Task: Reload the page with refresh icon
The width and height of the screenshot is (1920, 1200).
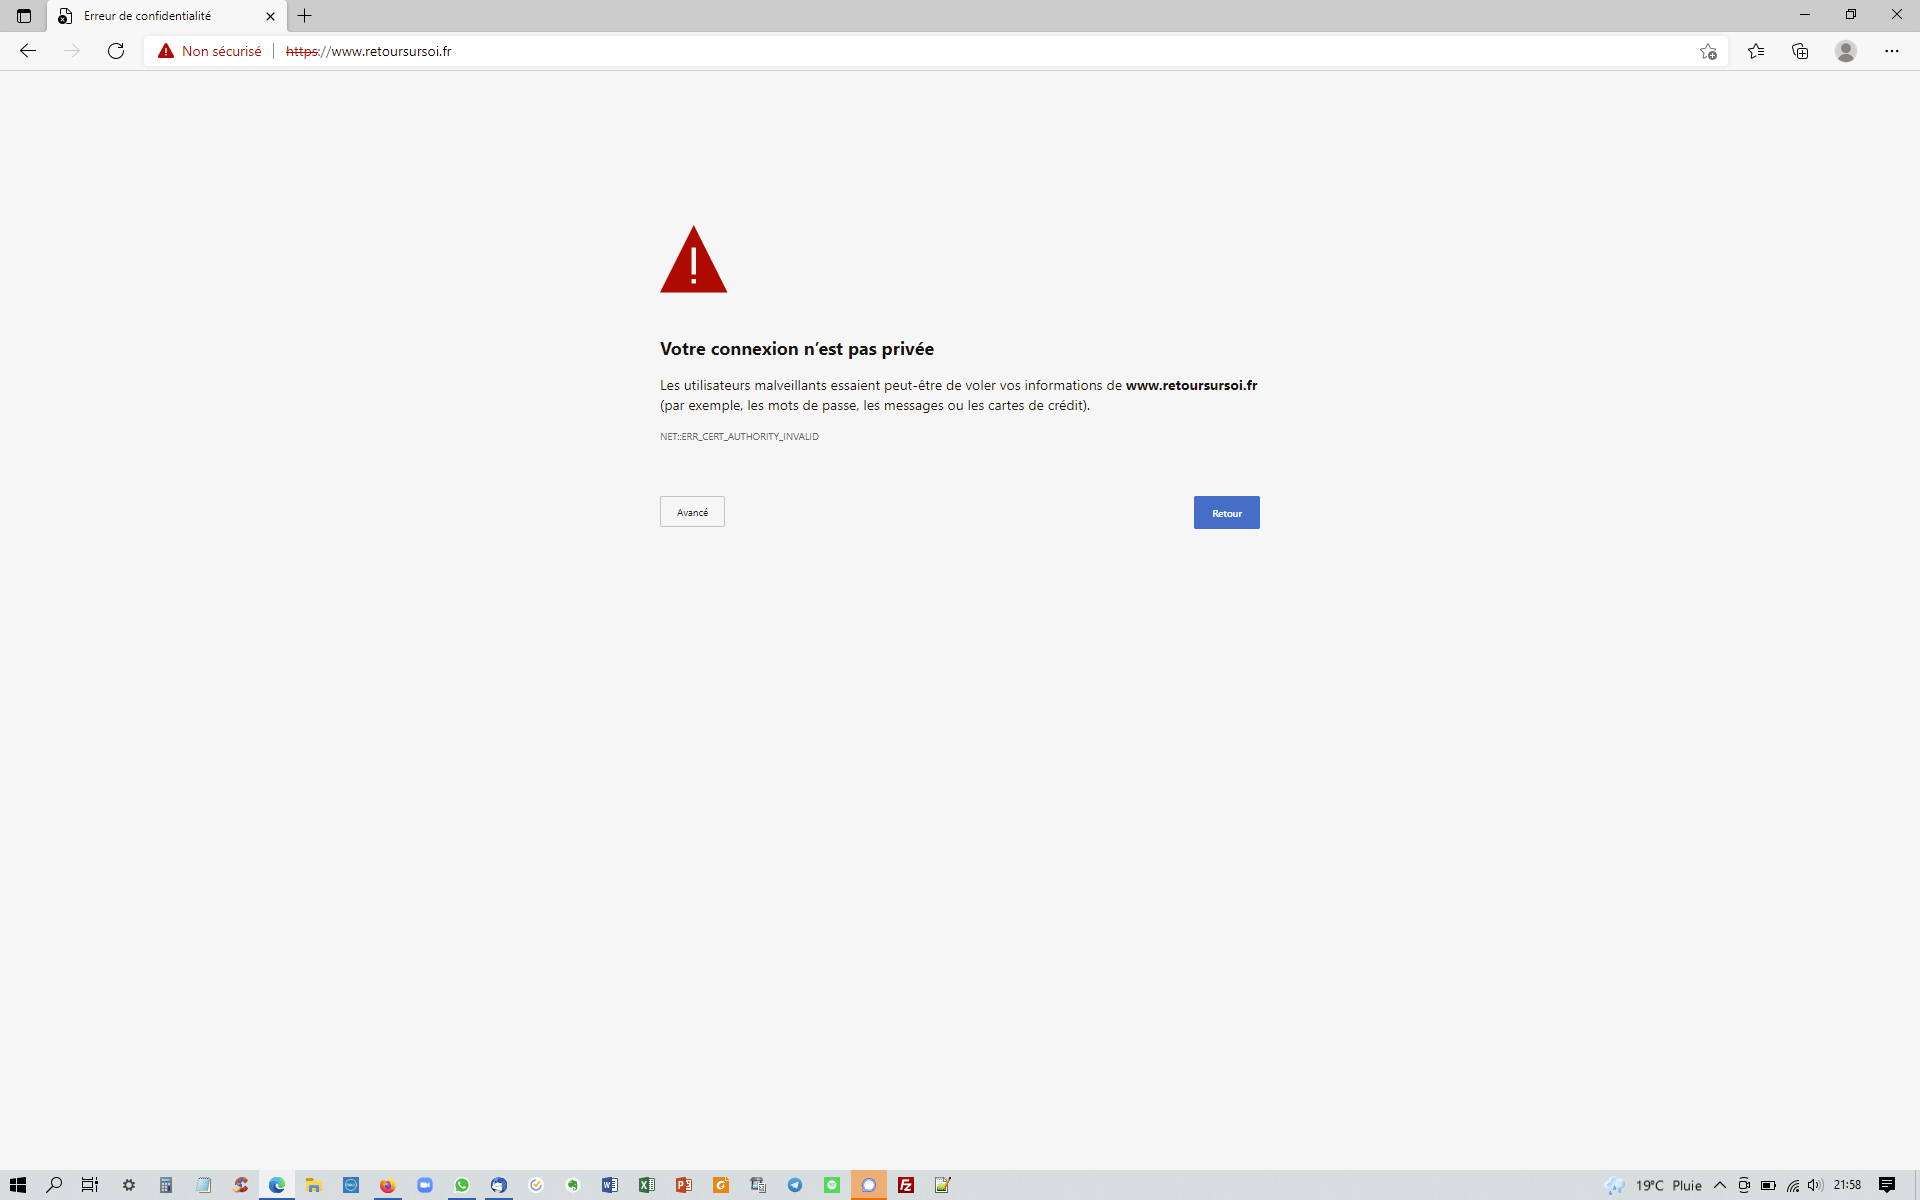Action: tap(116, 51)
